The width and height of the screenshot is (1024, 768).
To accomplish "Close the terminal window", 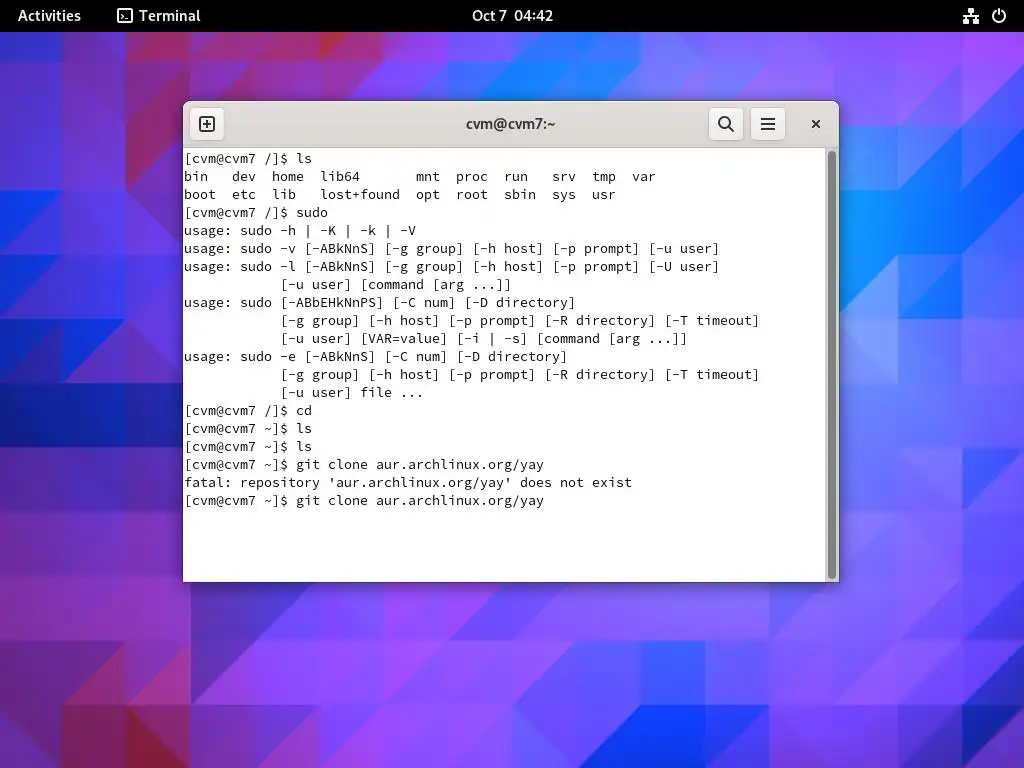I will 816,124.
